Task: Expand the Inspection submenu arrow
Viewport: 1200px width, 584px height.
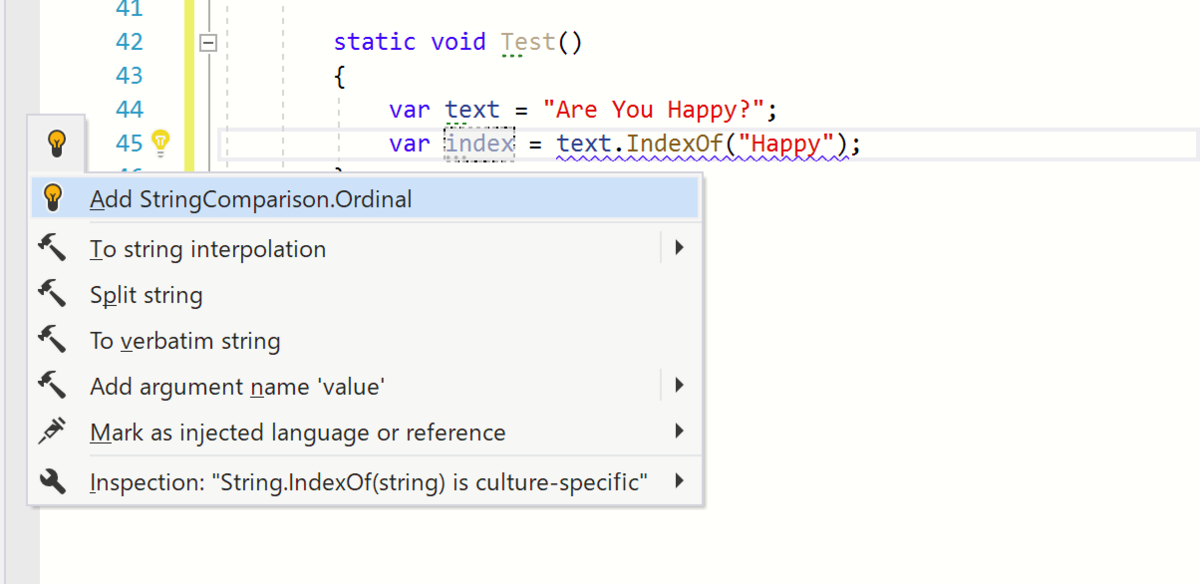Action: pyautogui.click(x=679, y=478)
